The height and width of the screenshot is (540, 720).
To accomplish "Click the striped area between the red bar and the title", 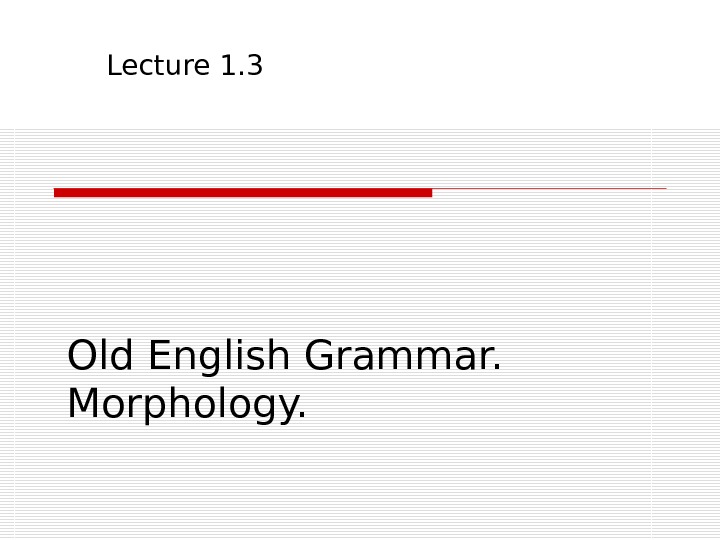I will click(x=300, y=265).
